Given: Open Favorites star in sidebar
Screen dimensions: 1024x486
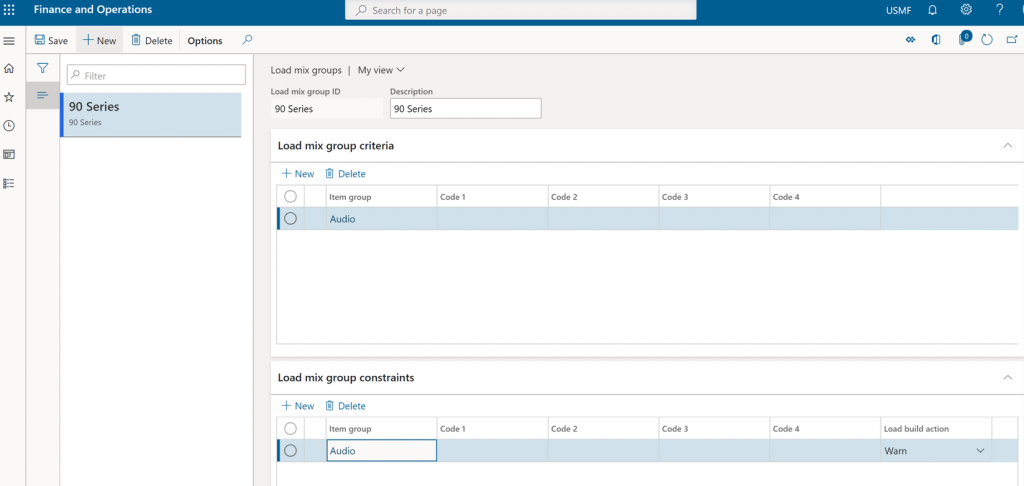Looking at the screenshot, I should pos(9,97).
